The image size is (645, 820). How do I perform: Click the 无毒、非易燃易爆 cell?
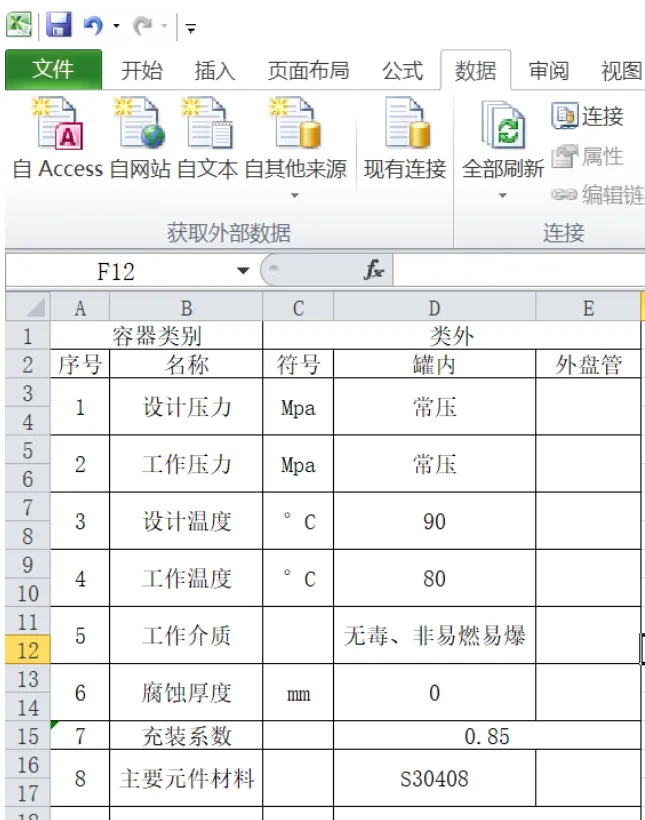point(434,635)
